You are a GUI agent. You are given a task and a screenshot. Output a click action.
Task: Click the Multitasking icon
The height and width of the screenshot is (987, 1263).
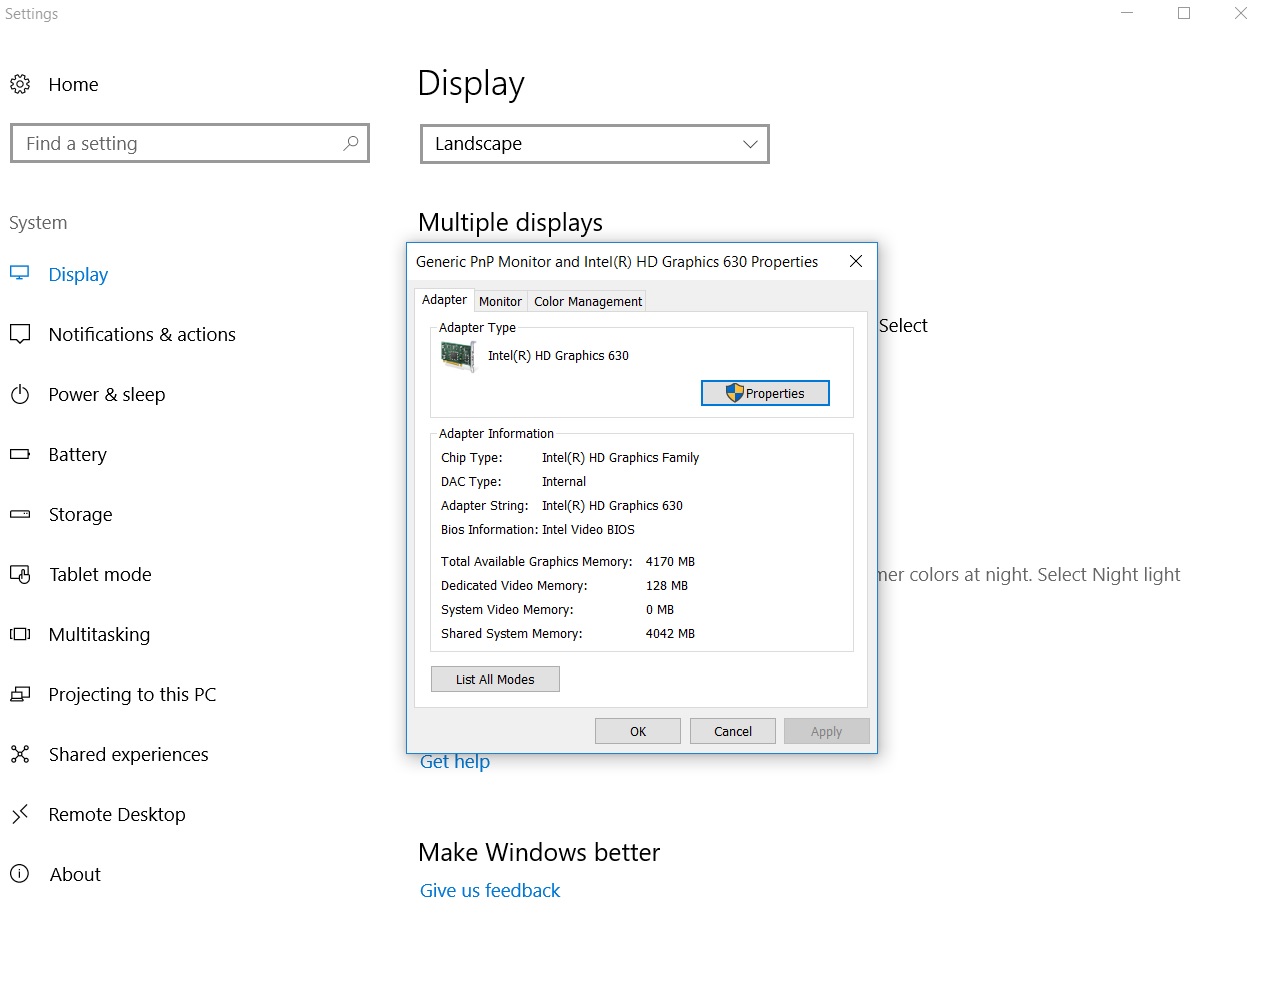[20, 634]
